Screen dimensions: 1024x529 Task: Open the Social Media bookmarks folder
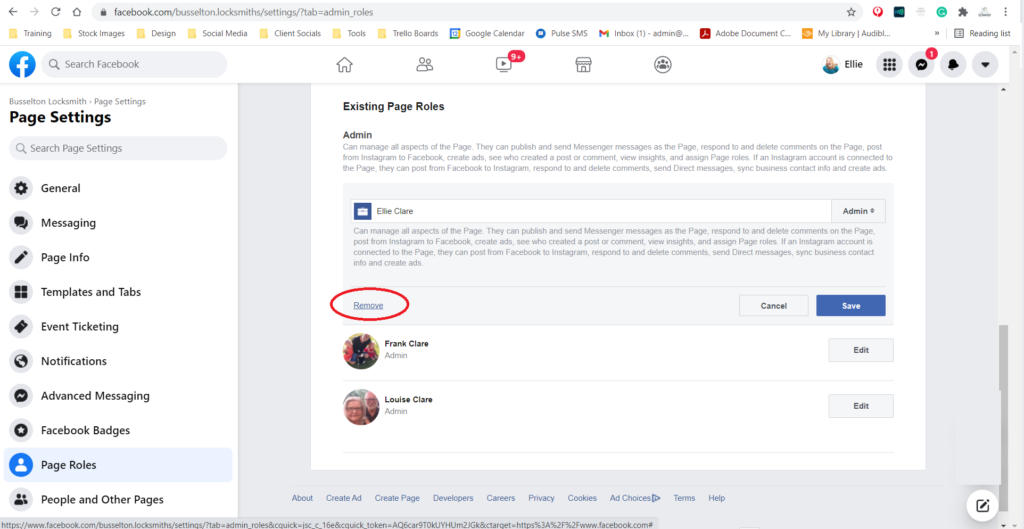click(x=217, y=33)
